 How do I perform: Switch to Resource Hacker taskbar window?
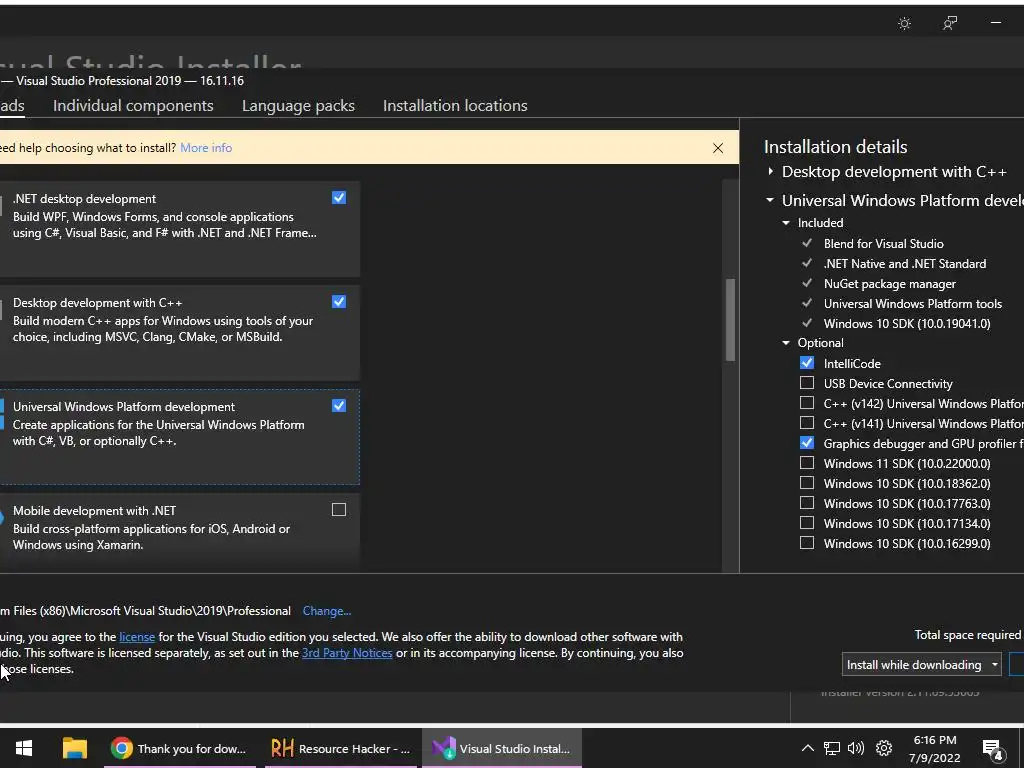(x=340, y=748)
